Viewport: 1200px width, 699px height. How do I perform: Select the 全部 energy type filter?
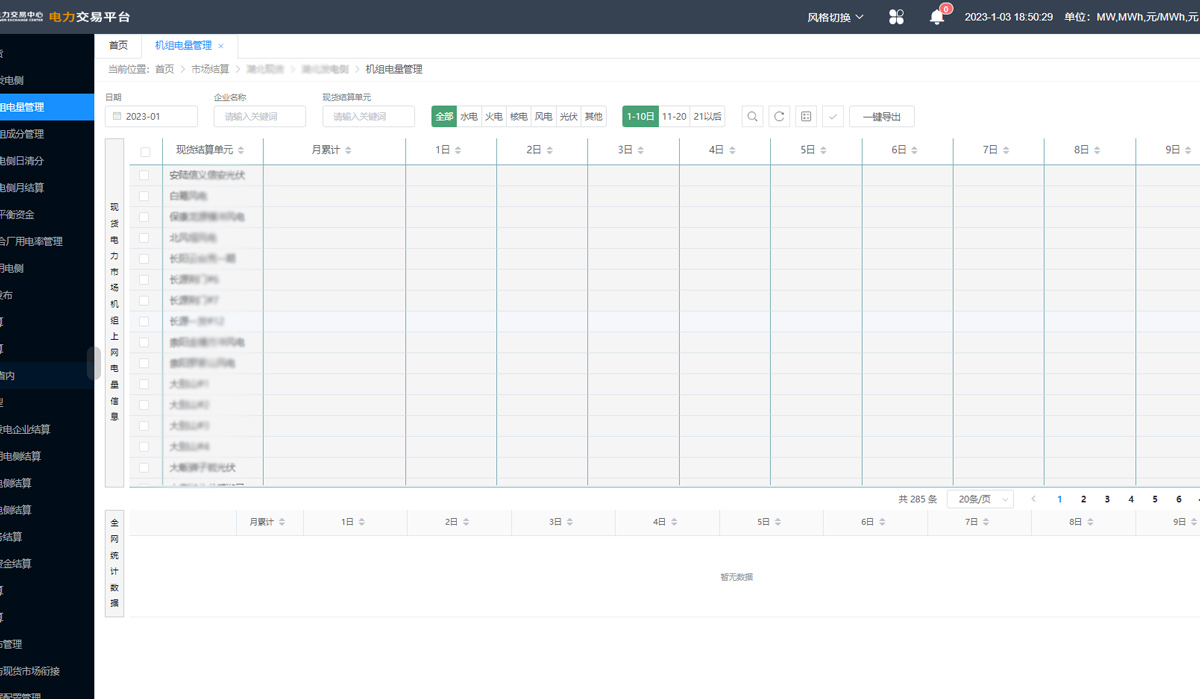tap(444, 116)
